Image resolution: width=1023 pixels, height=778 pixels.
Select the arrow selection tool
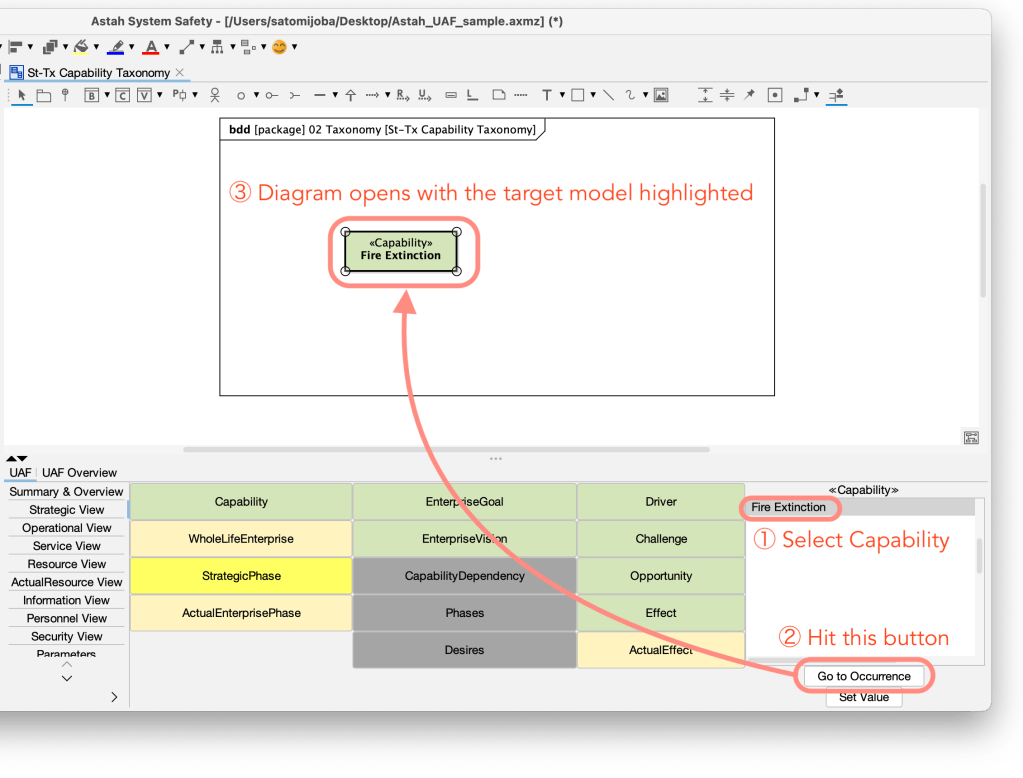[22, 95]
